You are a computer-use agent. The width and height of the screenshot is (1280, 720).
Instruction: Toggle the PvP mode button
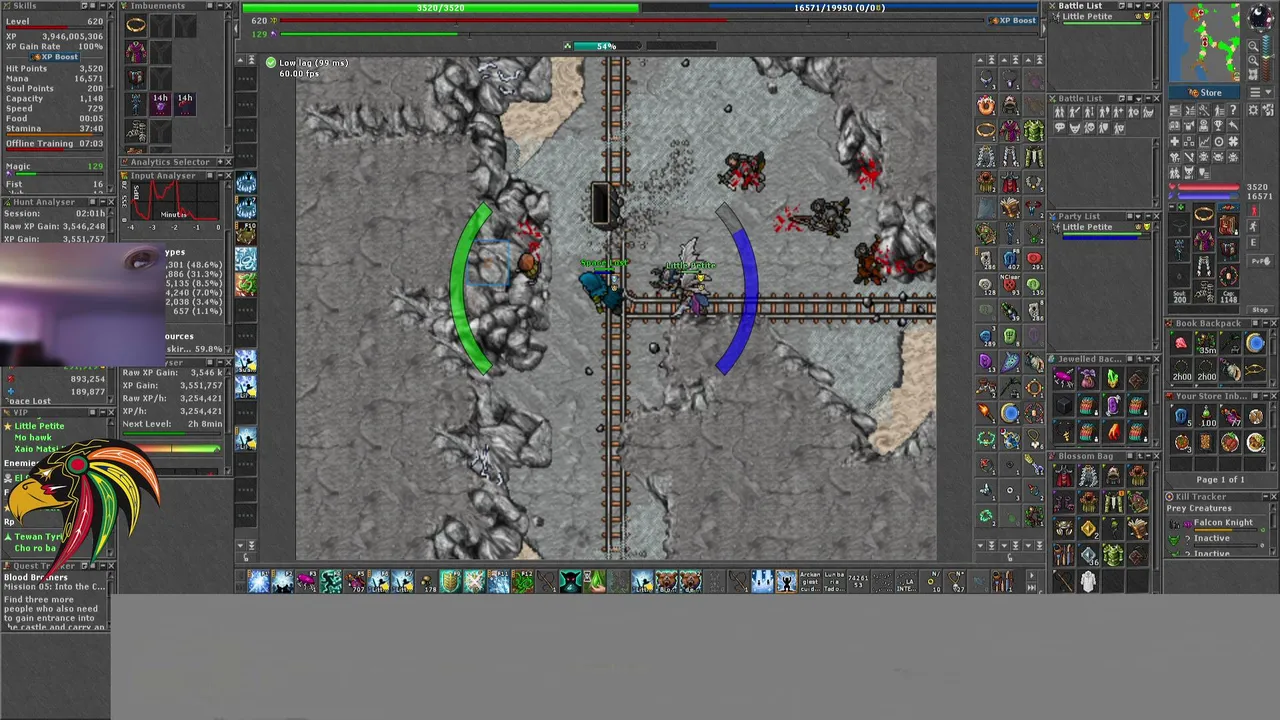tap(1258, 261)
